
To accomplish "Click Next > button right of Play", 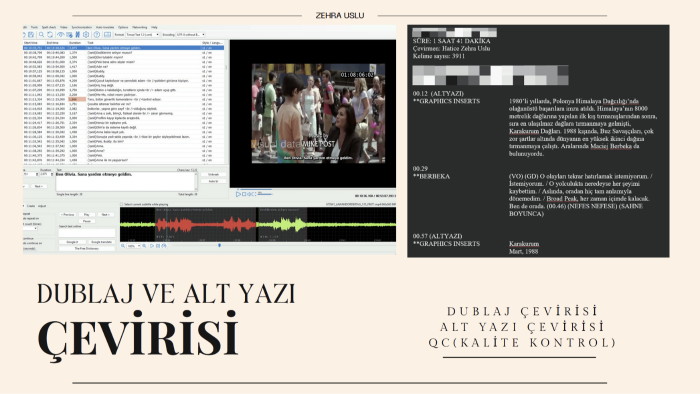I will tap(106, 215).
